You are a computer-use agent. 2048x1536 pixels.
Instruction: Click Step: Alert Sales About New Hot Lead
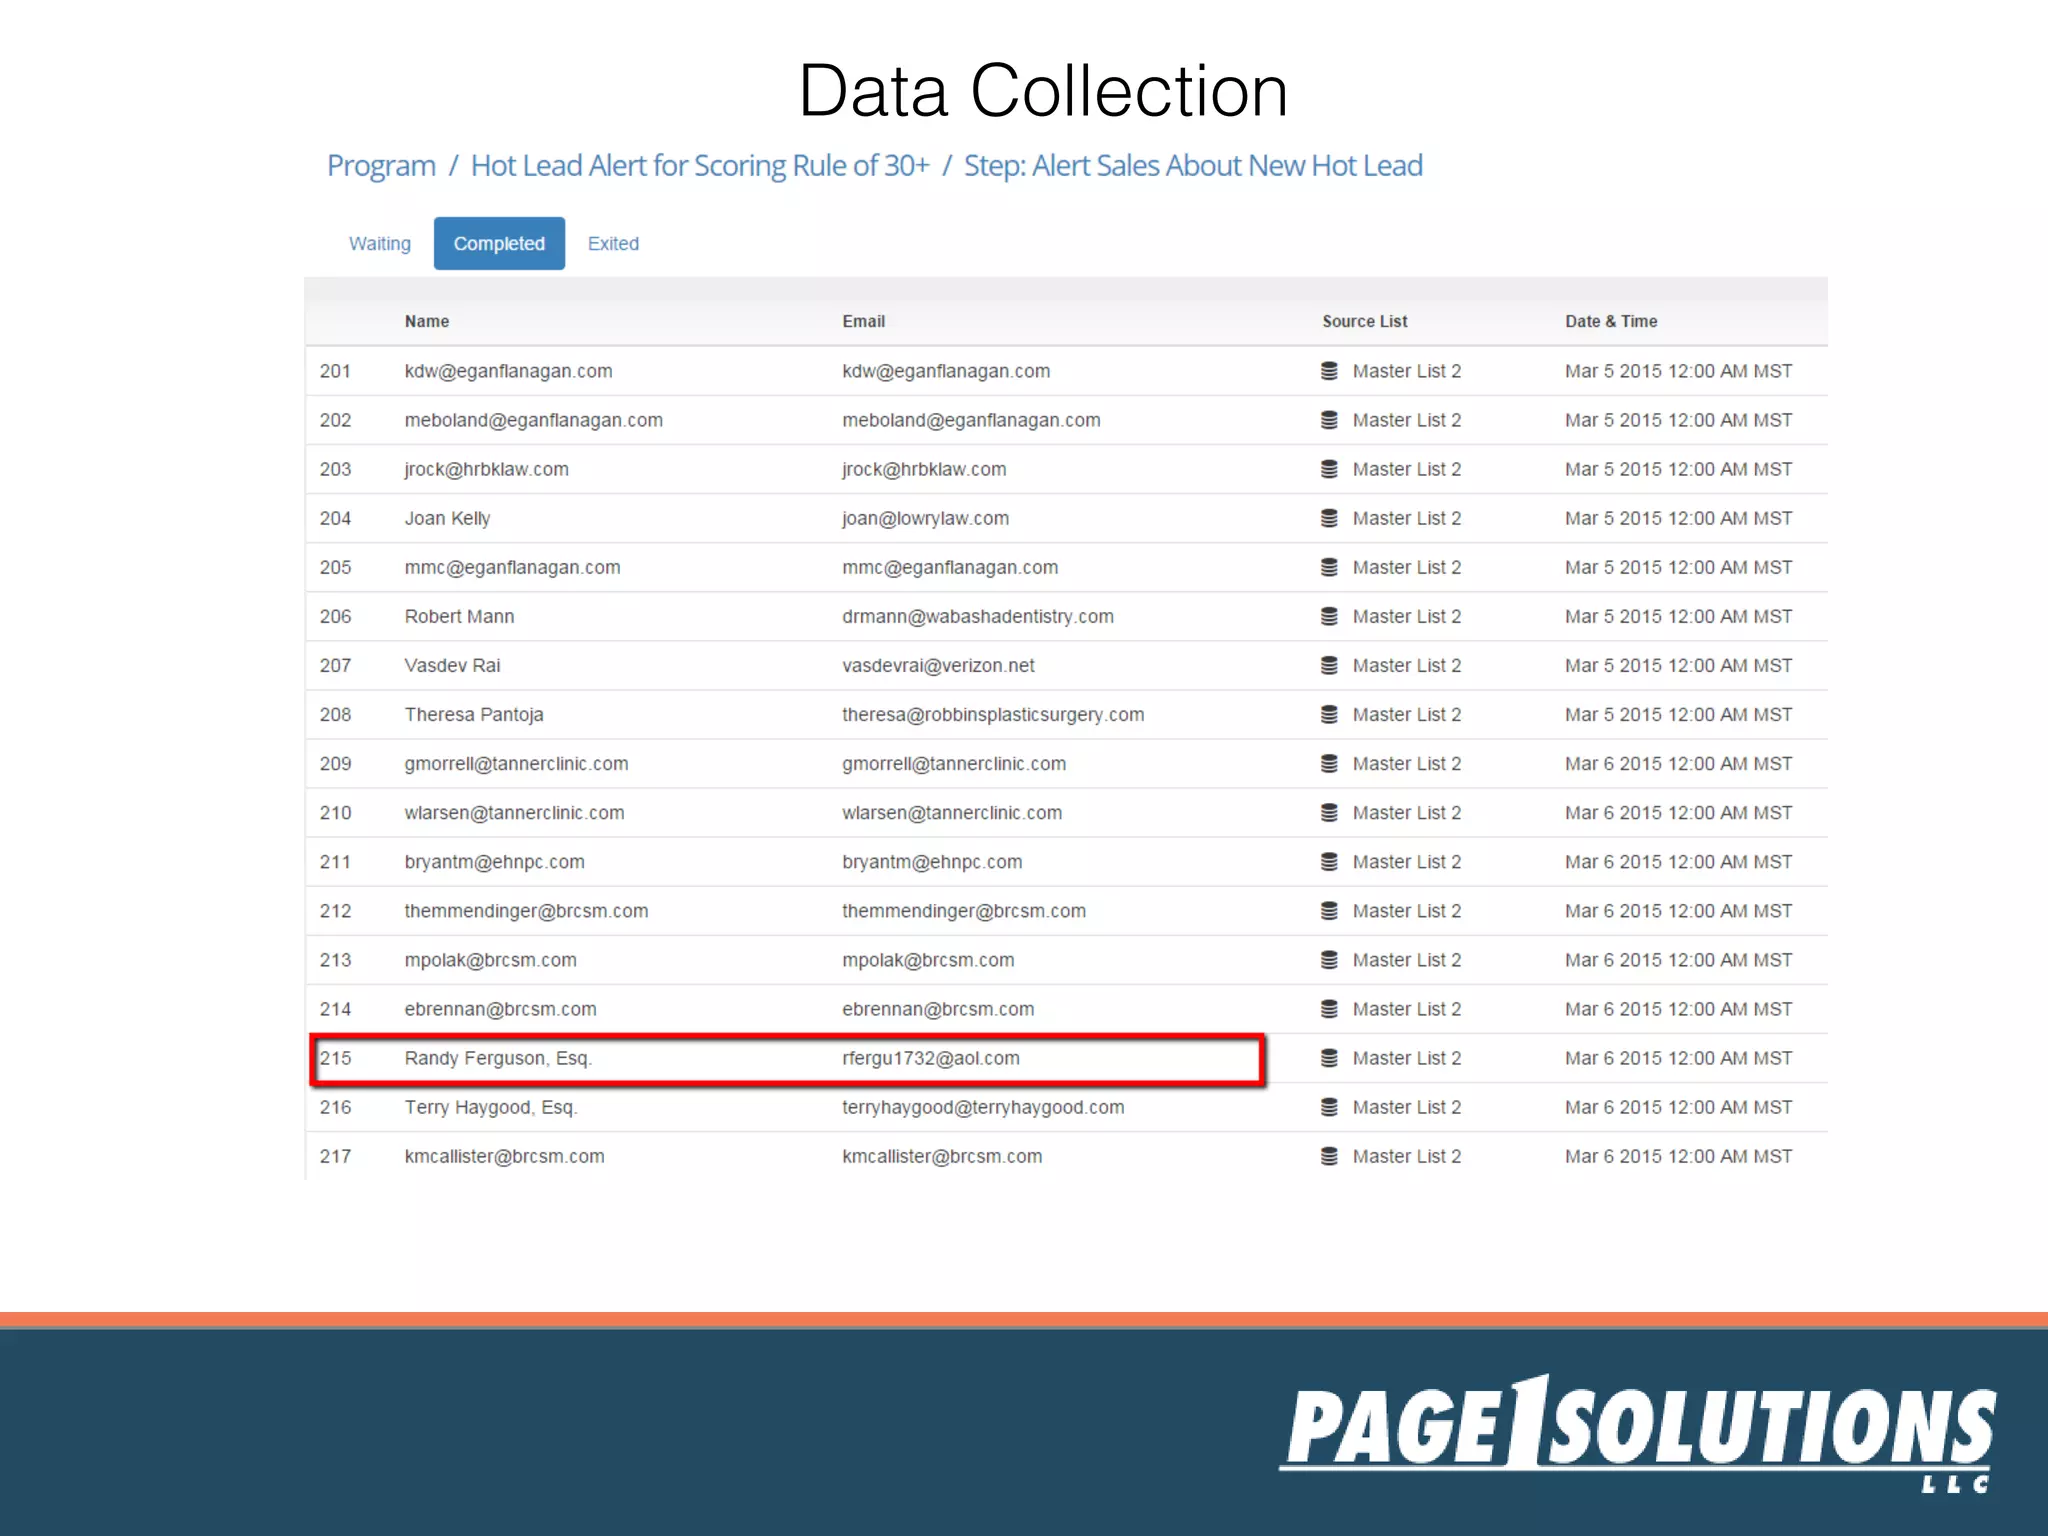(1193, 166)
